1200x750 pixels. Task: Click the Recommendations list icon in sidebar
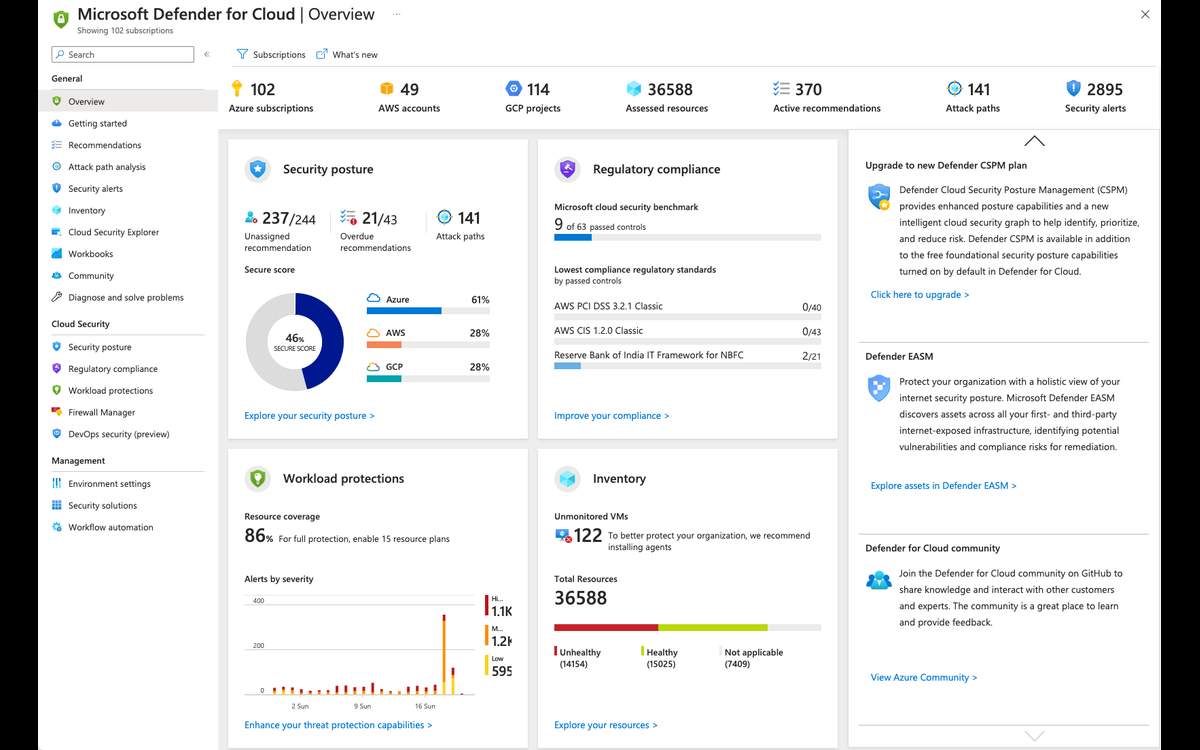point(57,145)
